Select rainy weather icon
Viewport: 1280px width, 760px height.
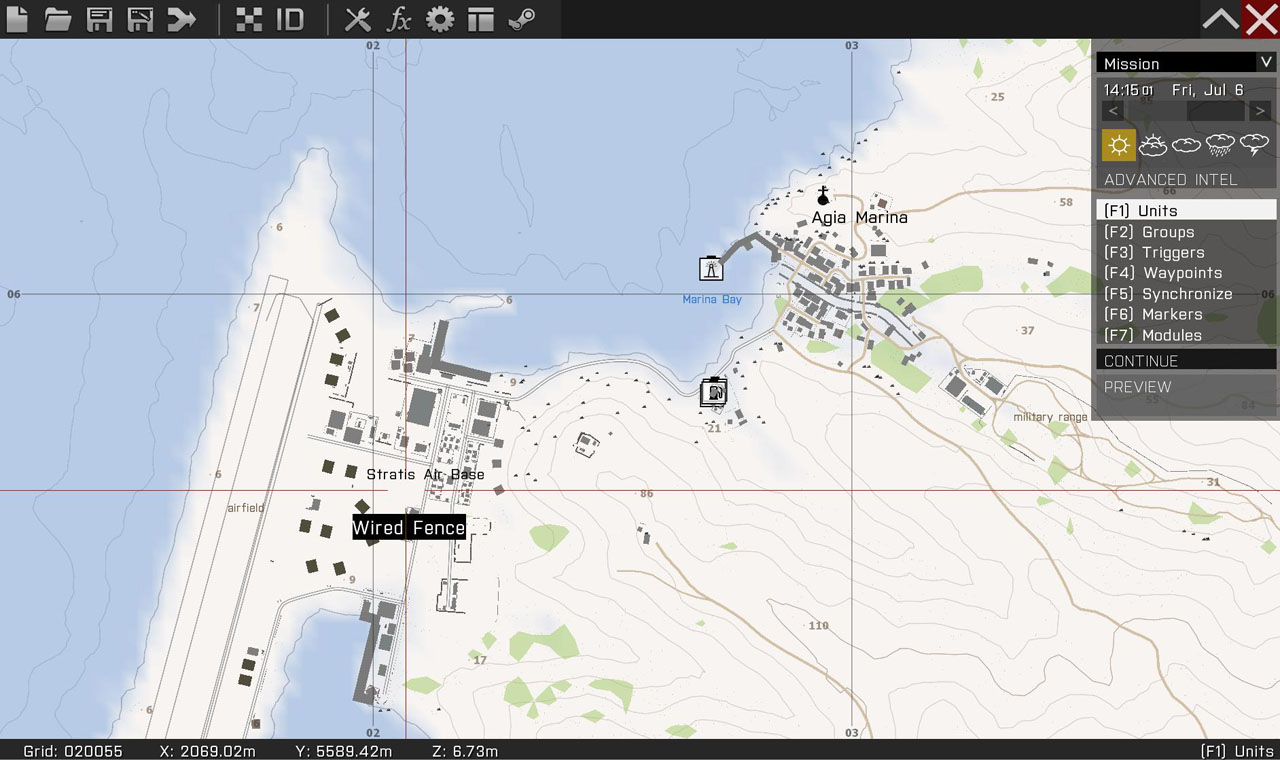point(1221,145)
